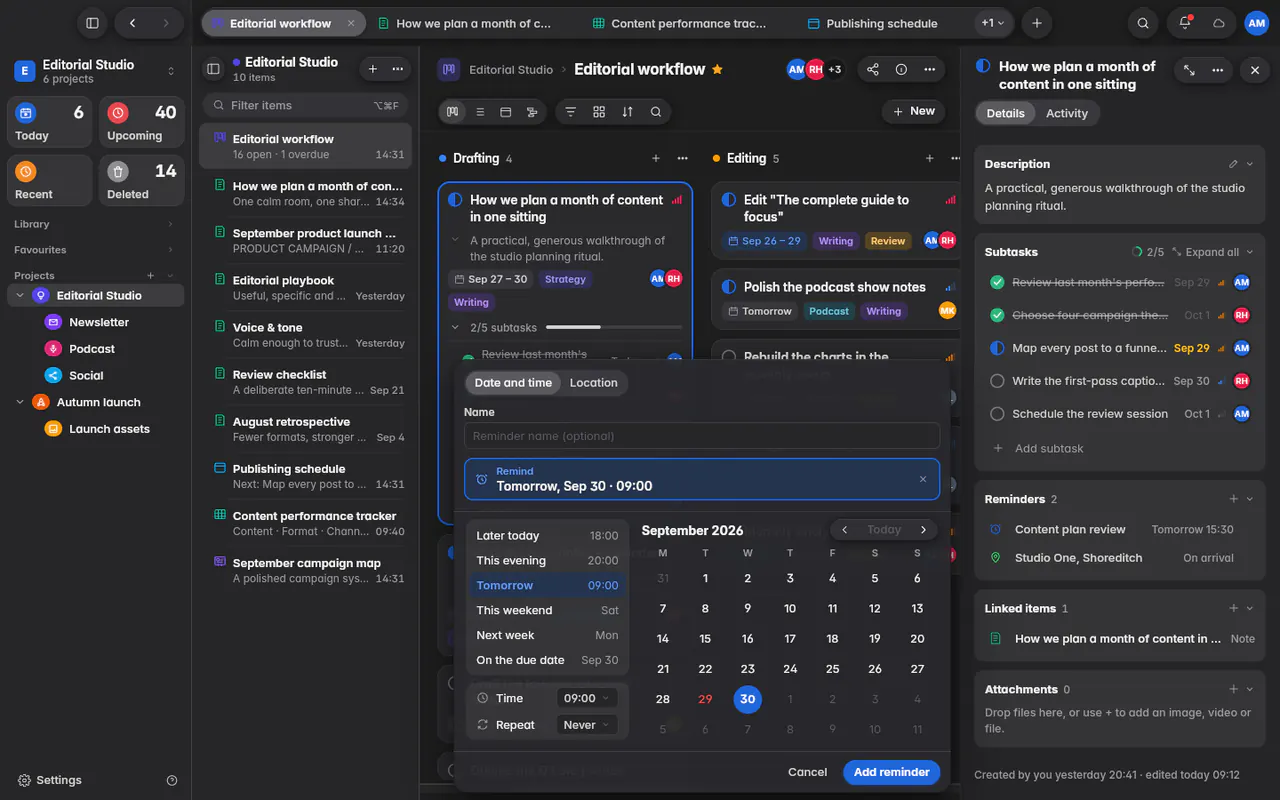Choose the "This weekend" quick option
The width and height of the screenshot is (1280, 800).
(548, 610)
